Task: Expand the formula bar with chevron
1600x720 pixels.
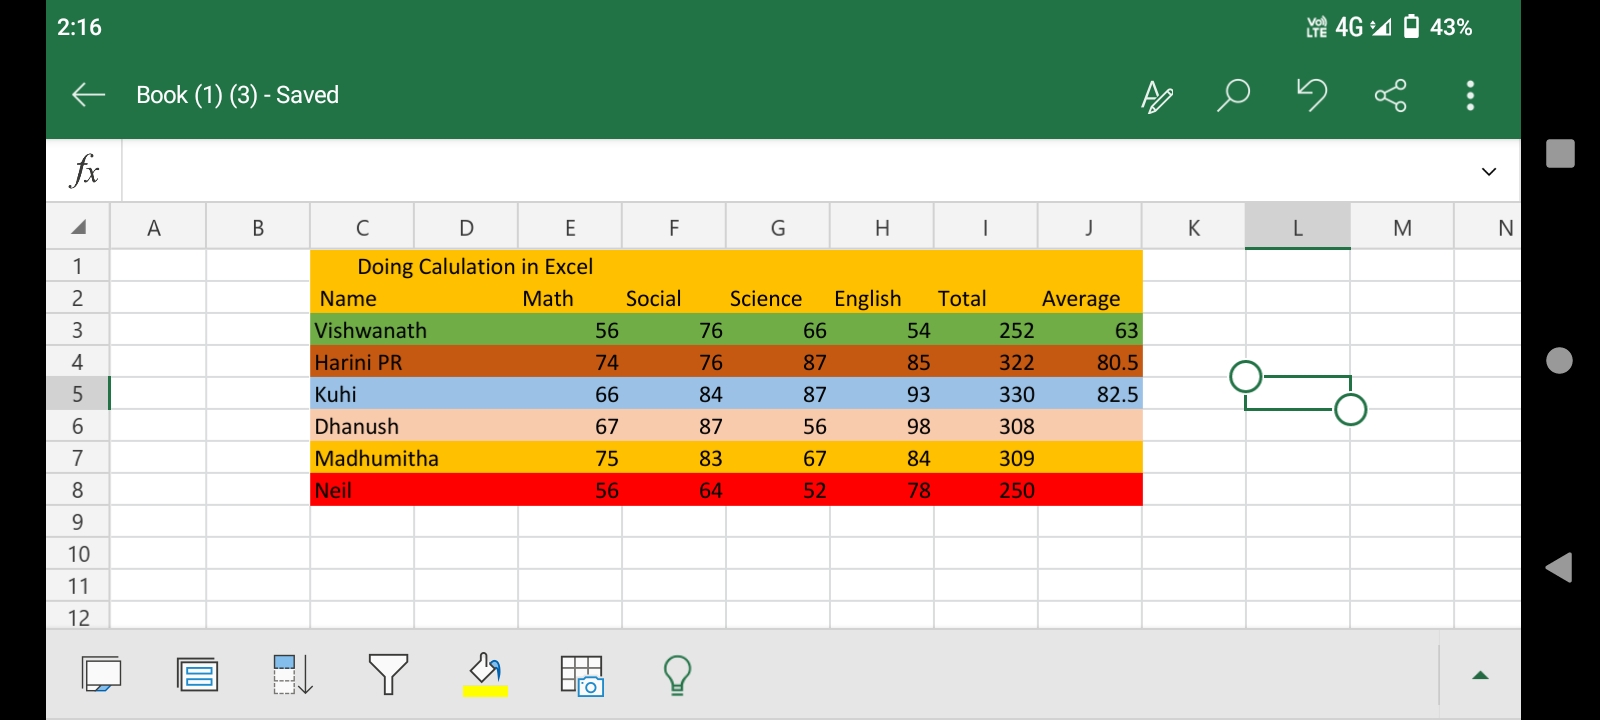Action: click(1488, 172)
